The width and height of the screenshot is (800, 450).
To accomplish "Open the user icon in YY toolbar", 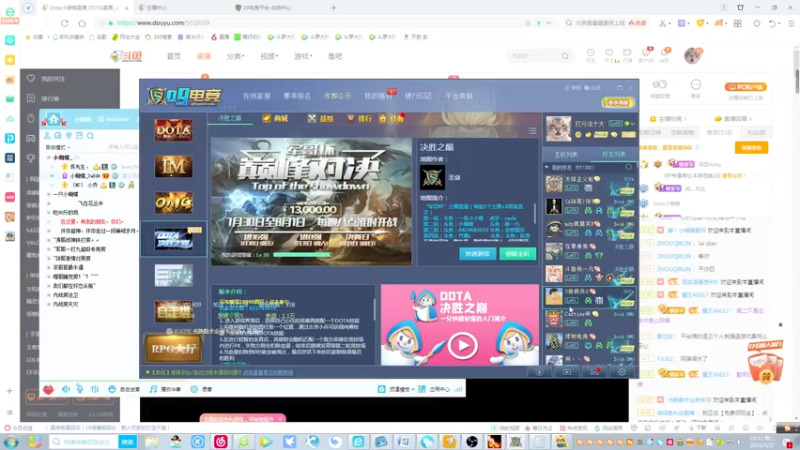I will (47, 136).
